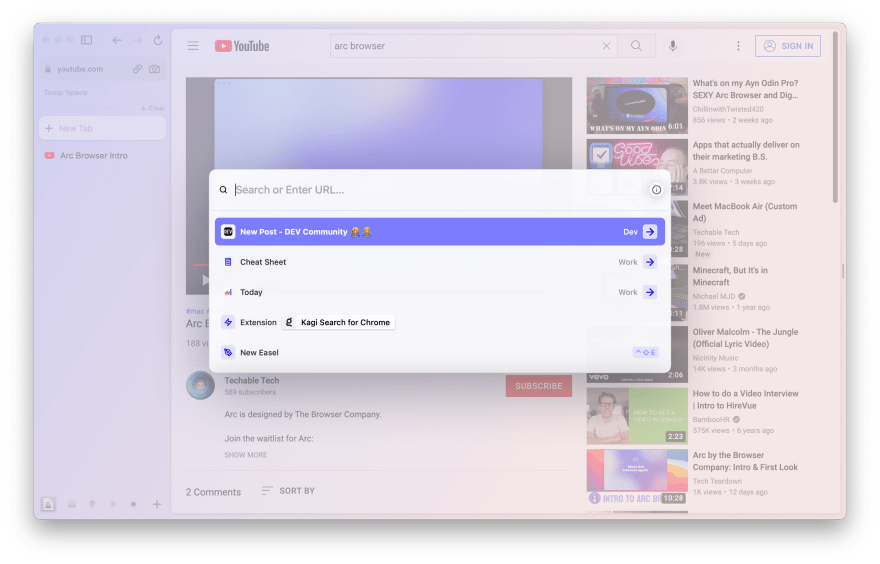Screen dimensions: 880x564
Task: Open 'What's on my Ayn Odin Pro?' title
Action: (x=745, y=89)
